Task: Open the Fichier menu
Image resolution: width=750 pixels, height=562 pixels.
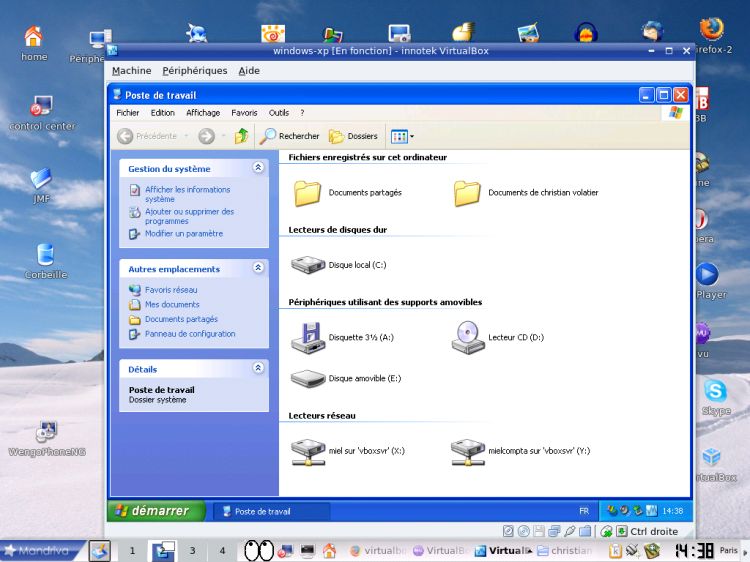Action: 128,113
